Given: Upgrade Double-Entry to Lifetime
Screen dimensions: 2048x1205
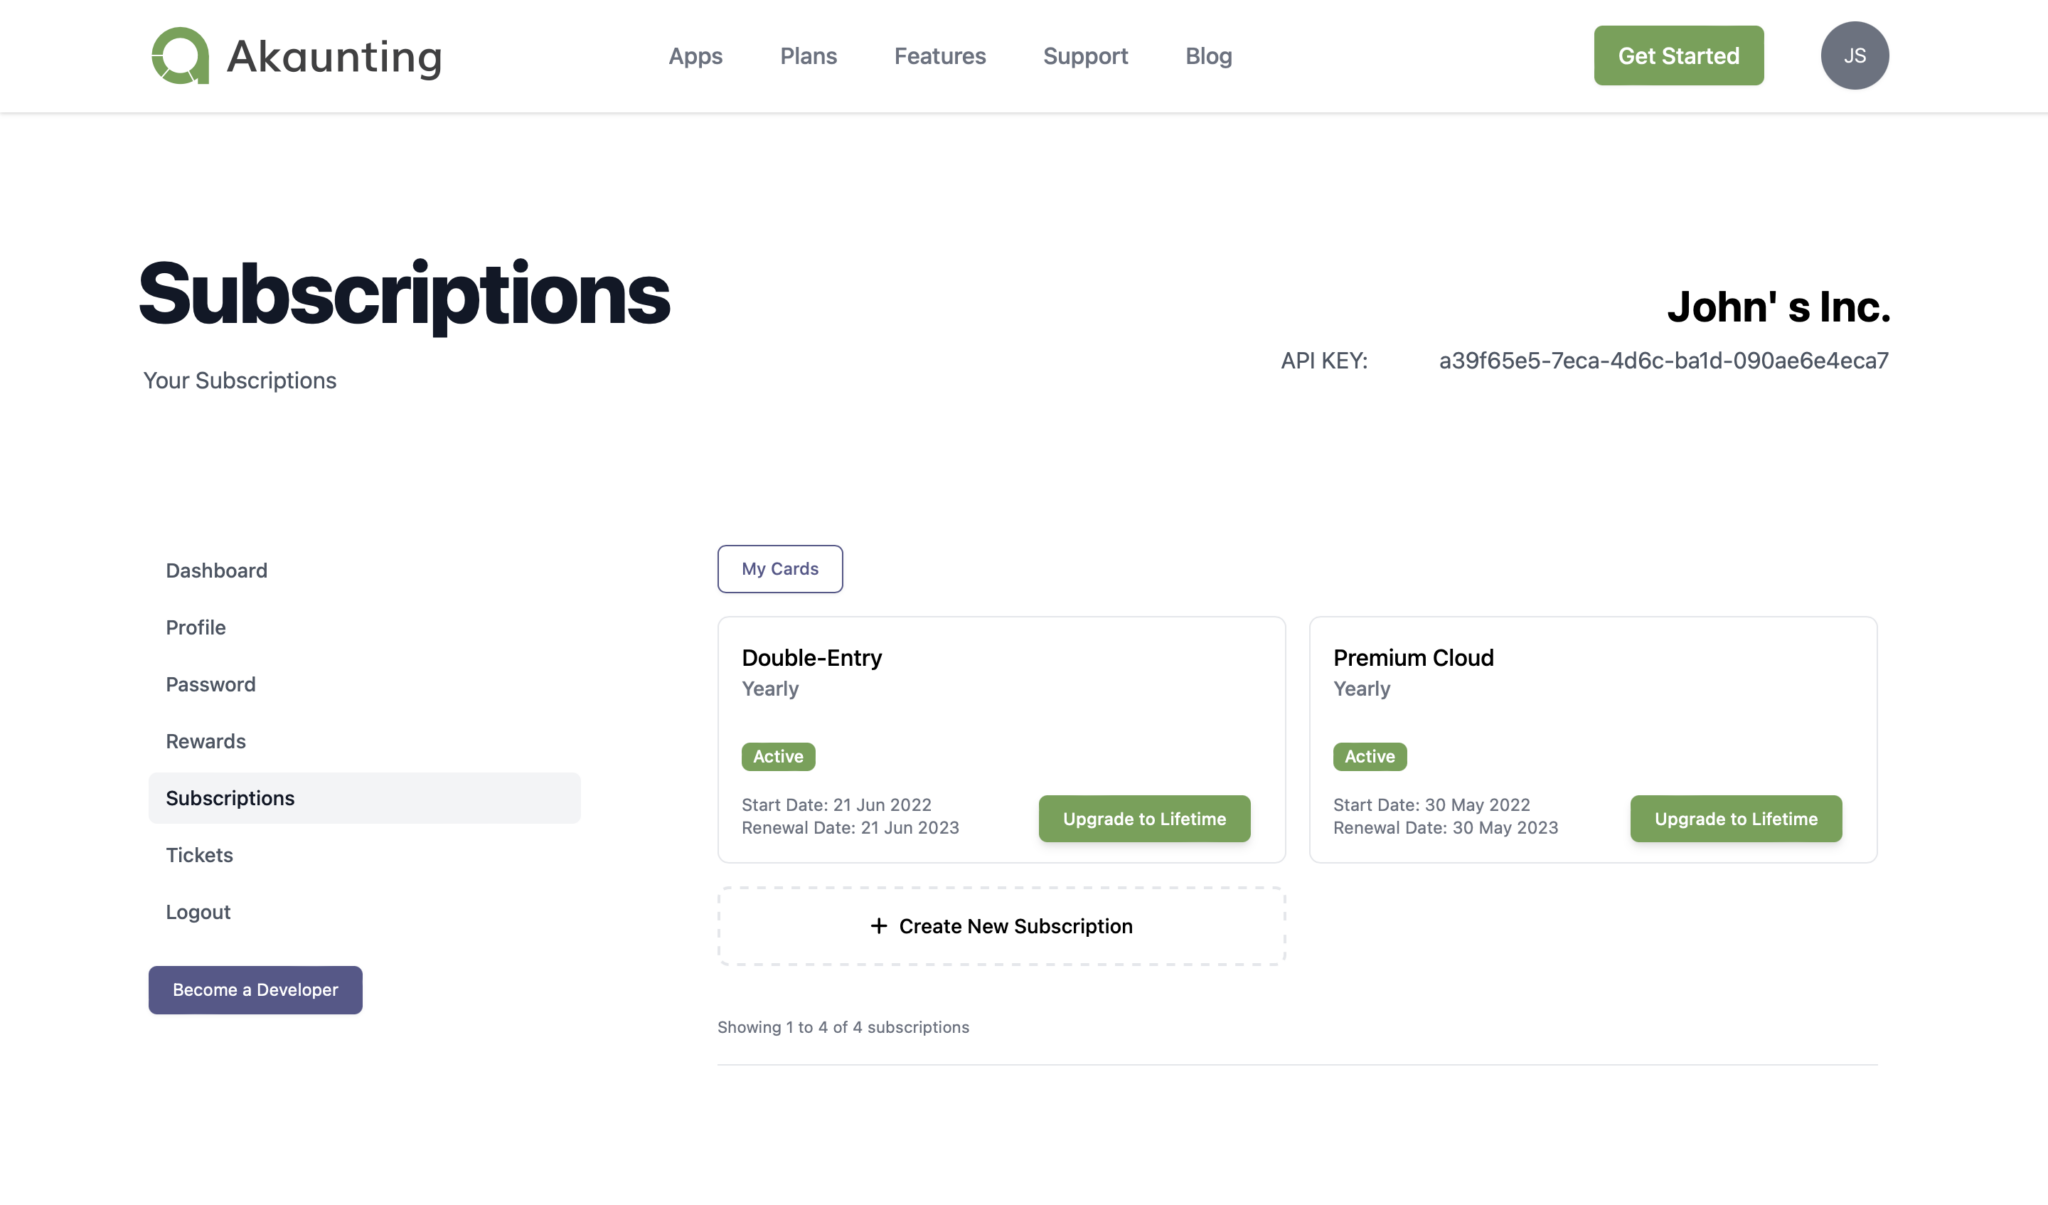Looking at the screenshot, I should coord(1143,818).
